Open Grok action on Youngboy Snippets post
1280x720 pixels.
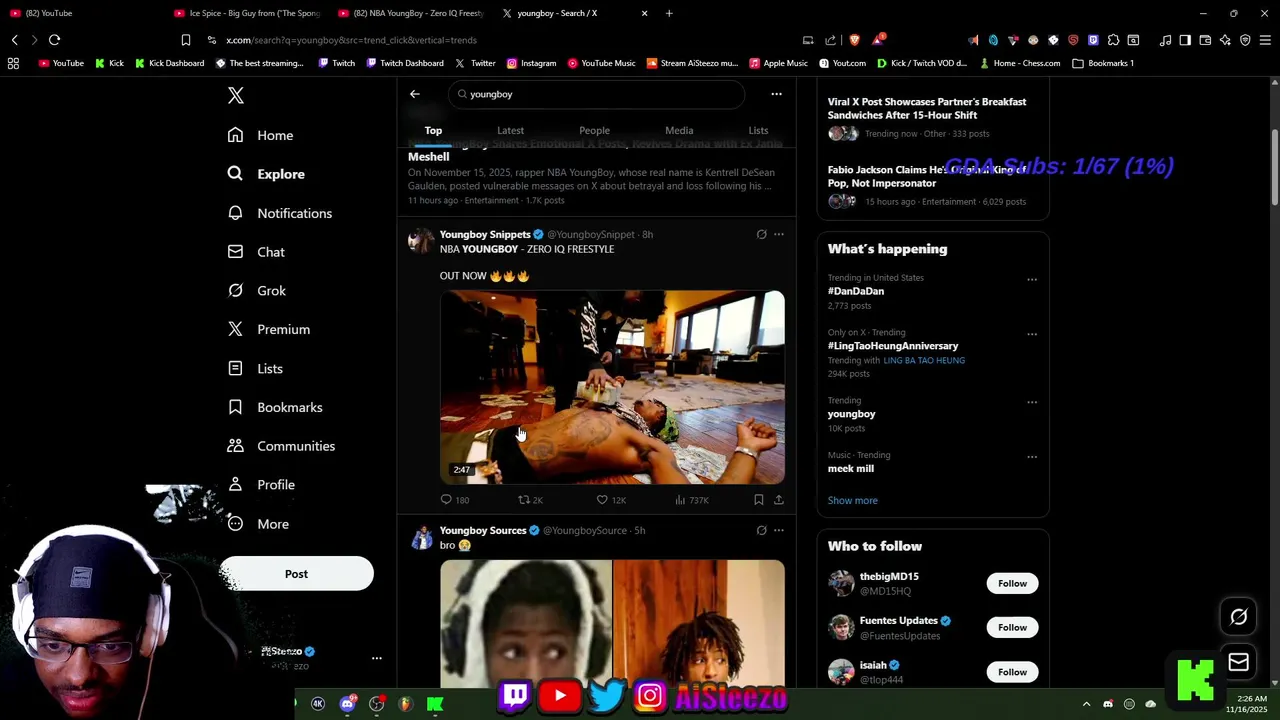click(761, 235)
